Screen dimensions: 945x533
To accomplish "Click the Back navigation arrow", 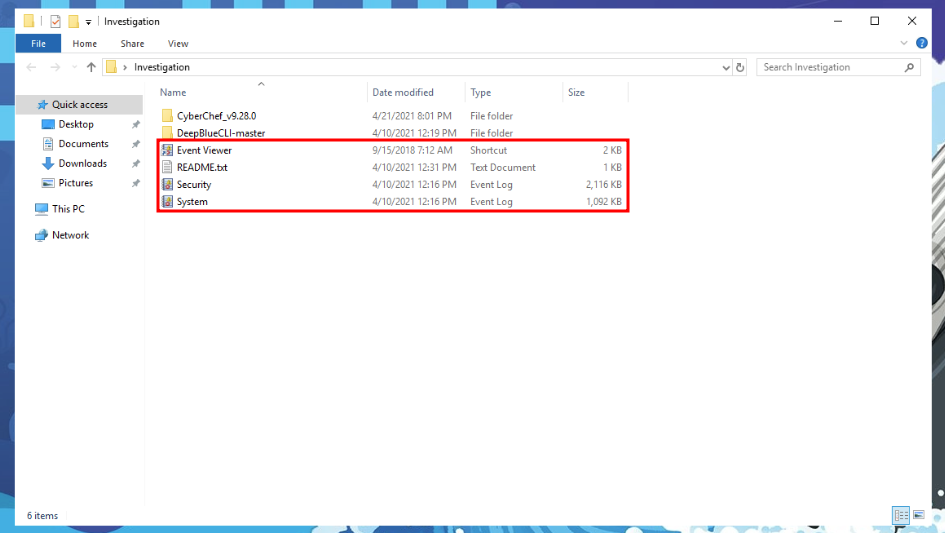I will click(31, 67).
